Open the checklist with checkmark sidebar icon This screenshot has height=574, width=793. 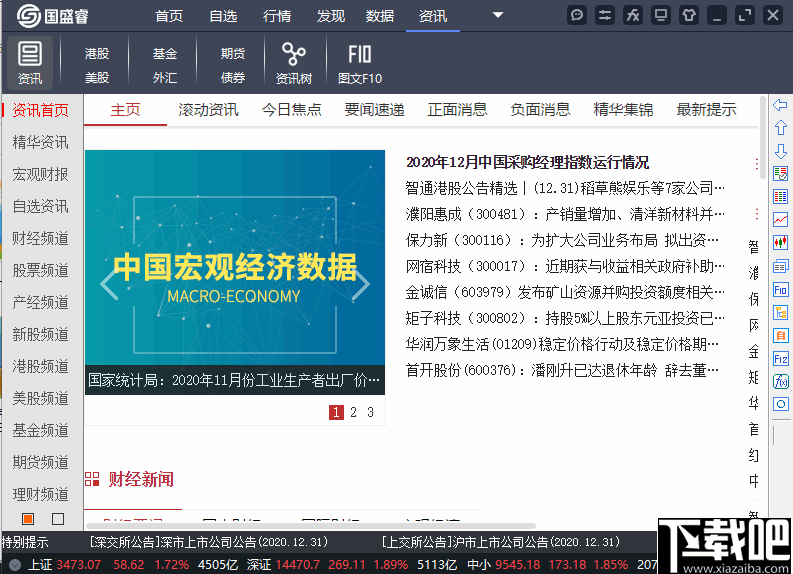[780, 173]
